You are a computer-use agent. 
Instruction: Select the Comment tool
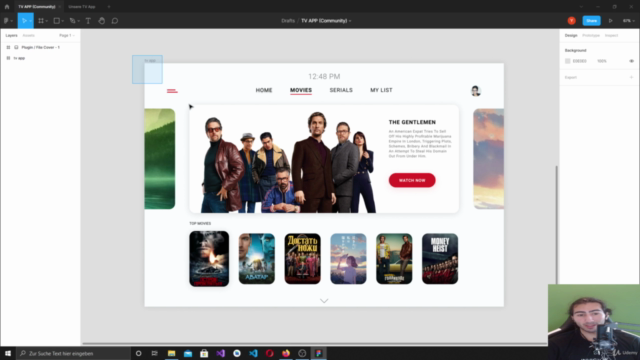[115, 21]
